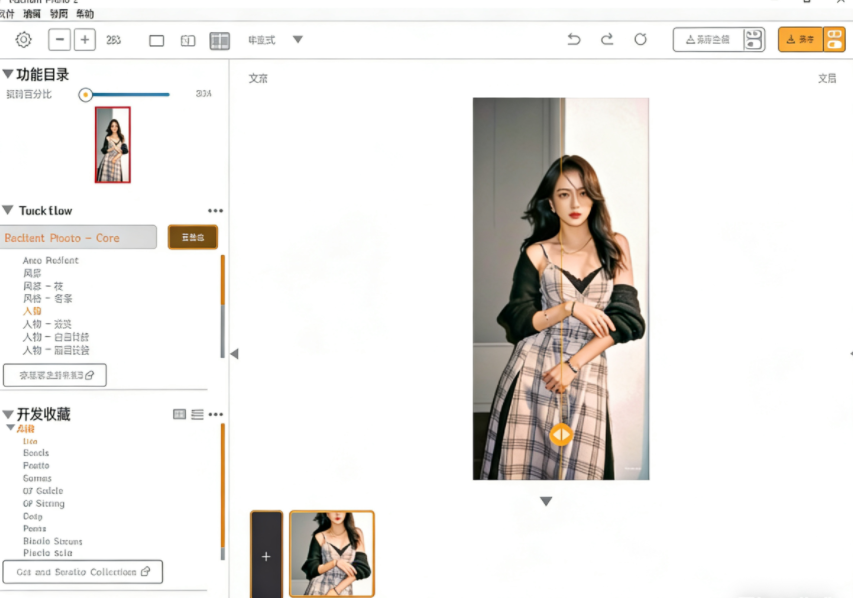The image size is (853, 598).
Task: Select the 人物 preset in list
Action: [33, 311]
